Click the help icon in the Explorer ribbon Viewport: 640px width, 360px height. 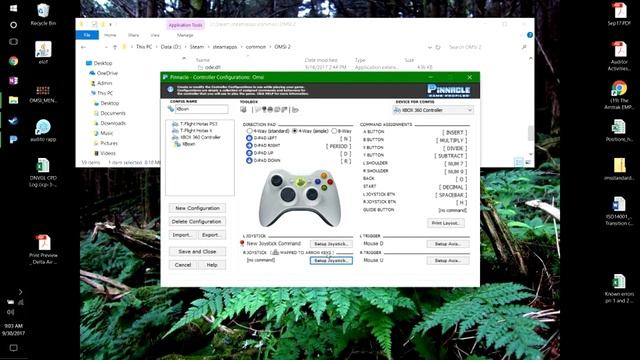[530, 35]
